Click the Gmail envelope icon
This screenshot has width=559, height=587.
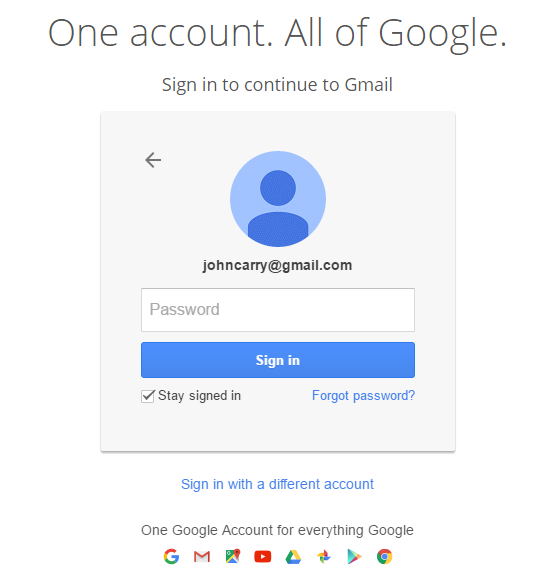pos(202,557)
